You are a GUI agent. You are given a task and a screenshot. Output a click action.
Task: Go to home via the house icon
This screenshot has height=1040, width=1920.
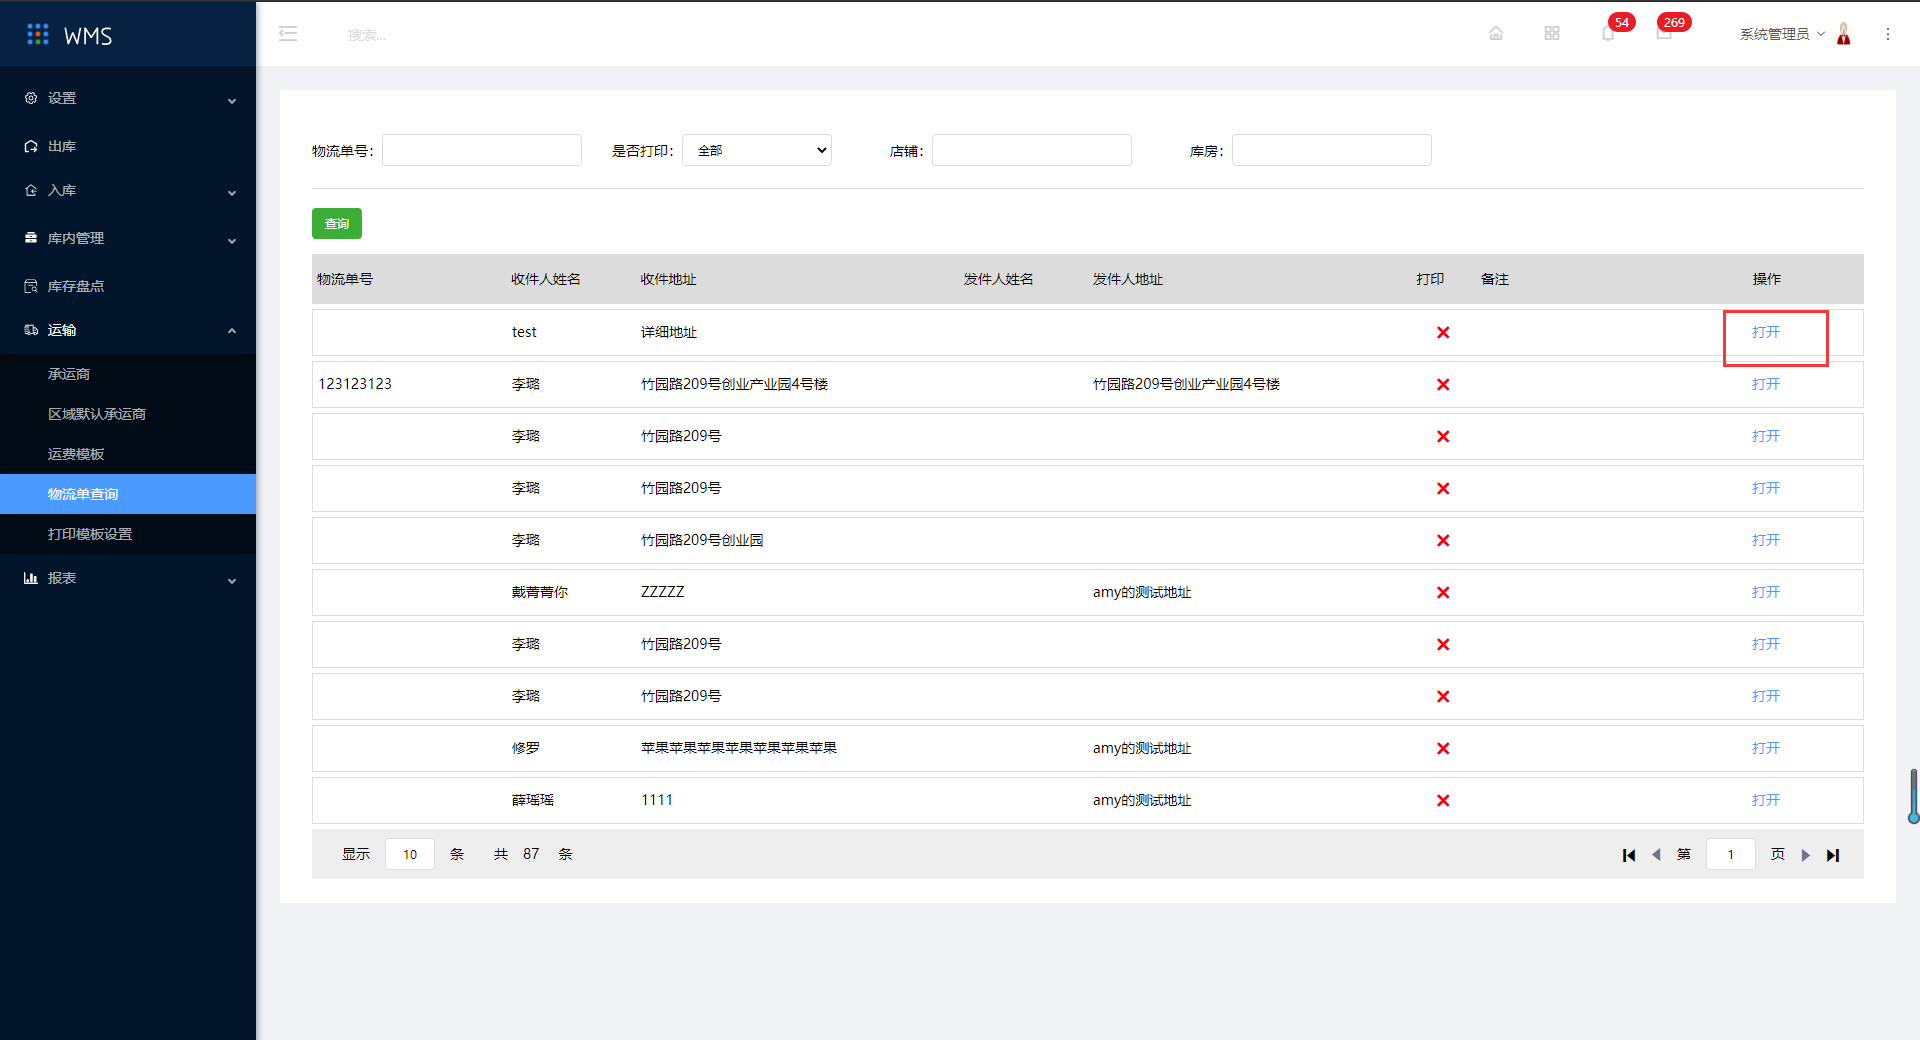point(1496,33)
